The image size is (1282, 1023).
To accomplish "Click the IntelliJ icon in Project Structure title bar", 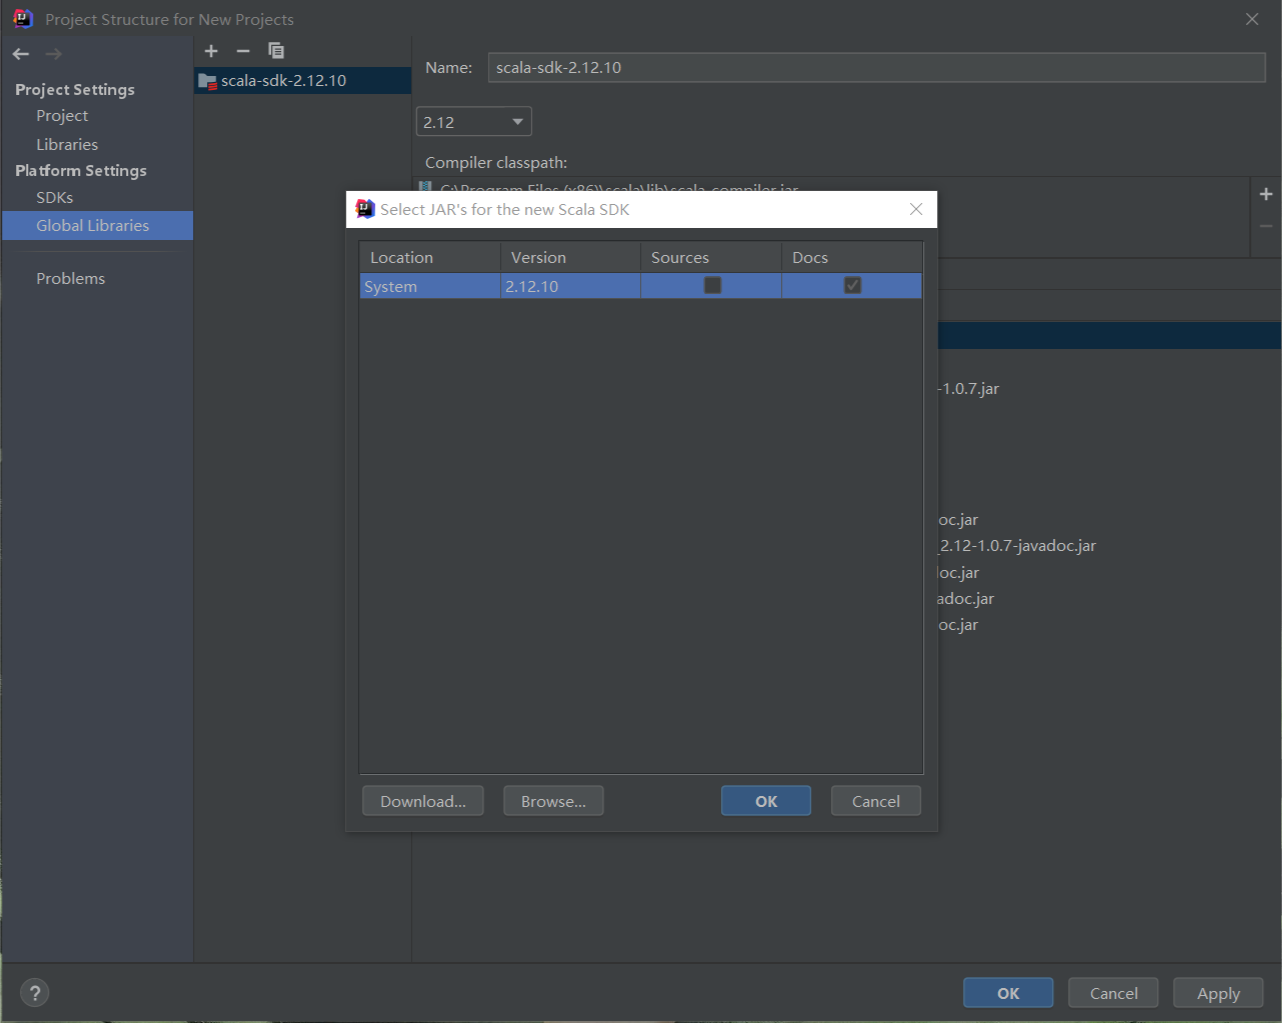I will point(24,19).
